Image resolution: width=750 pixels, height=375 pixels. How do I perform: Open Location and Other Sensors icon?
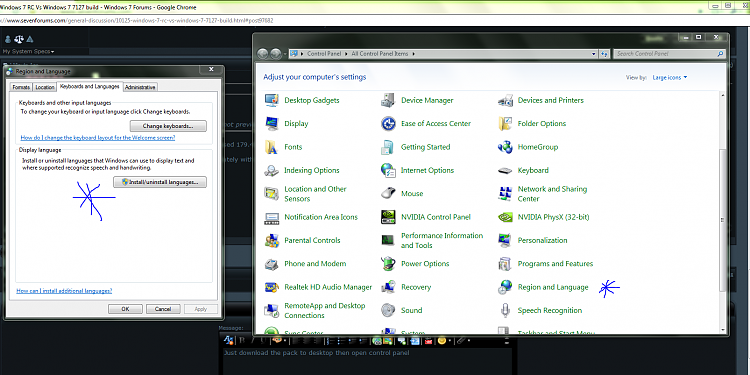click(272, 194)
